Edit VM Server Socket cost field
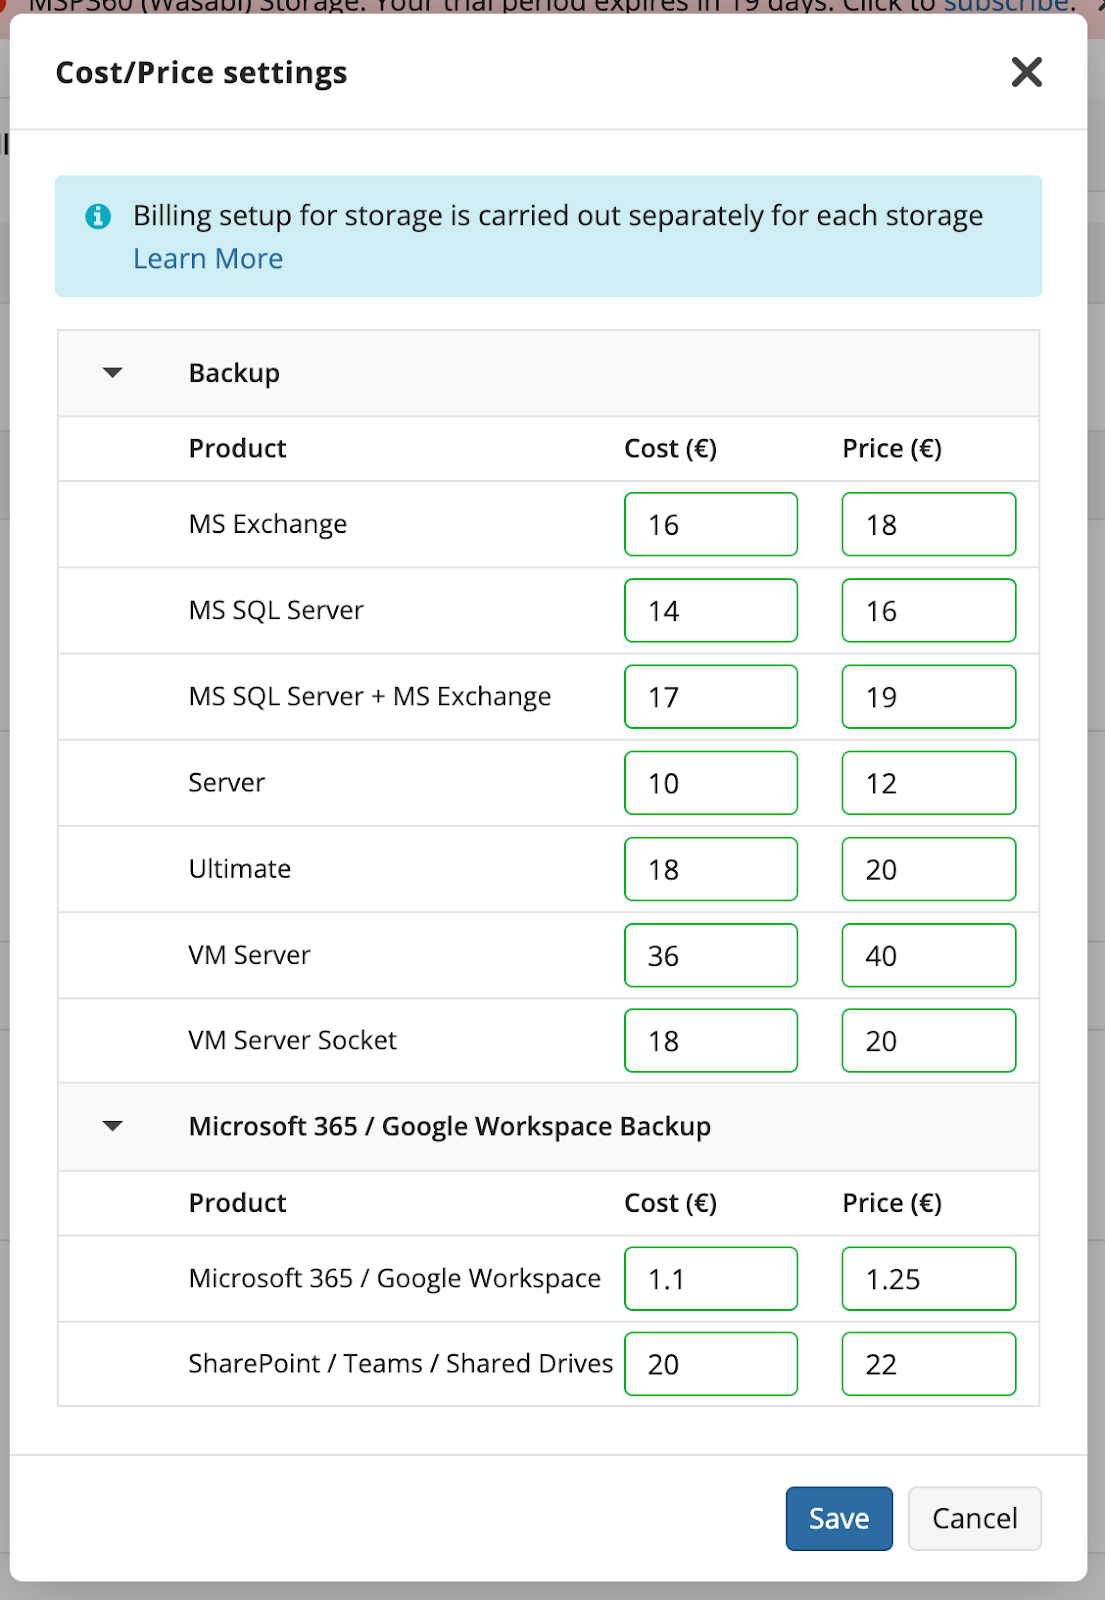1105x1600 pixels. (711, 1040)
